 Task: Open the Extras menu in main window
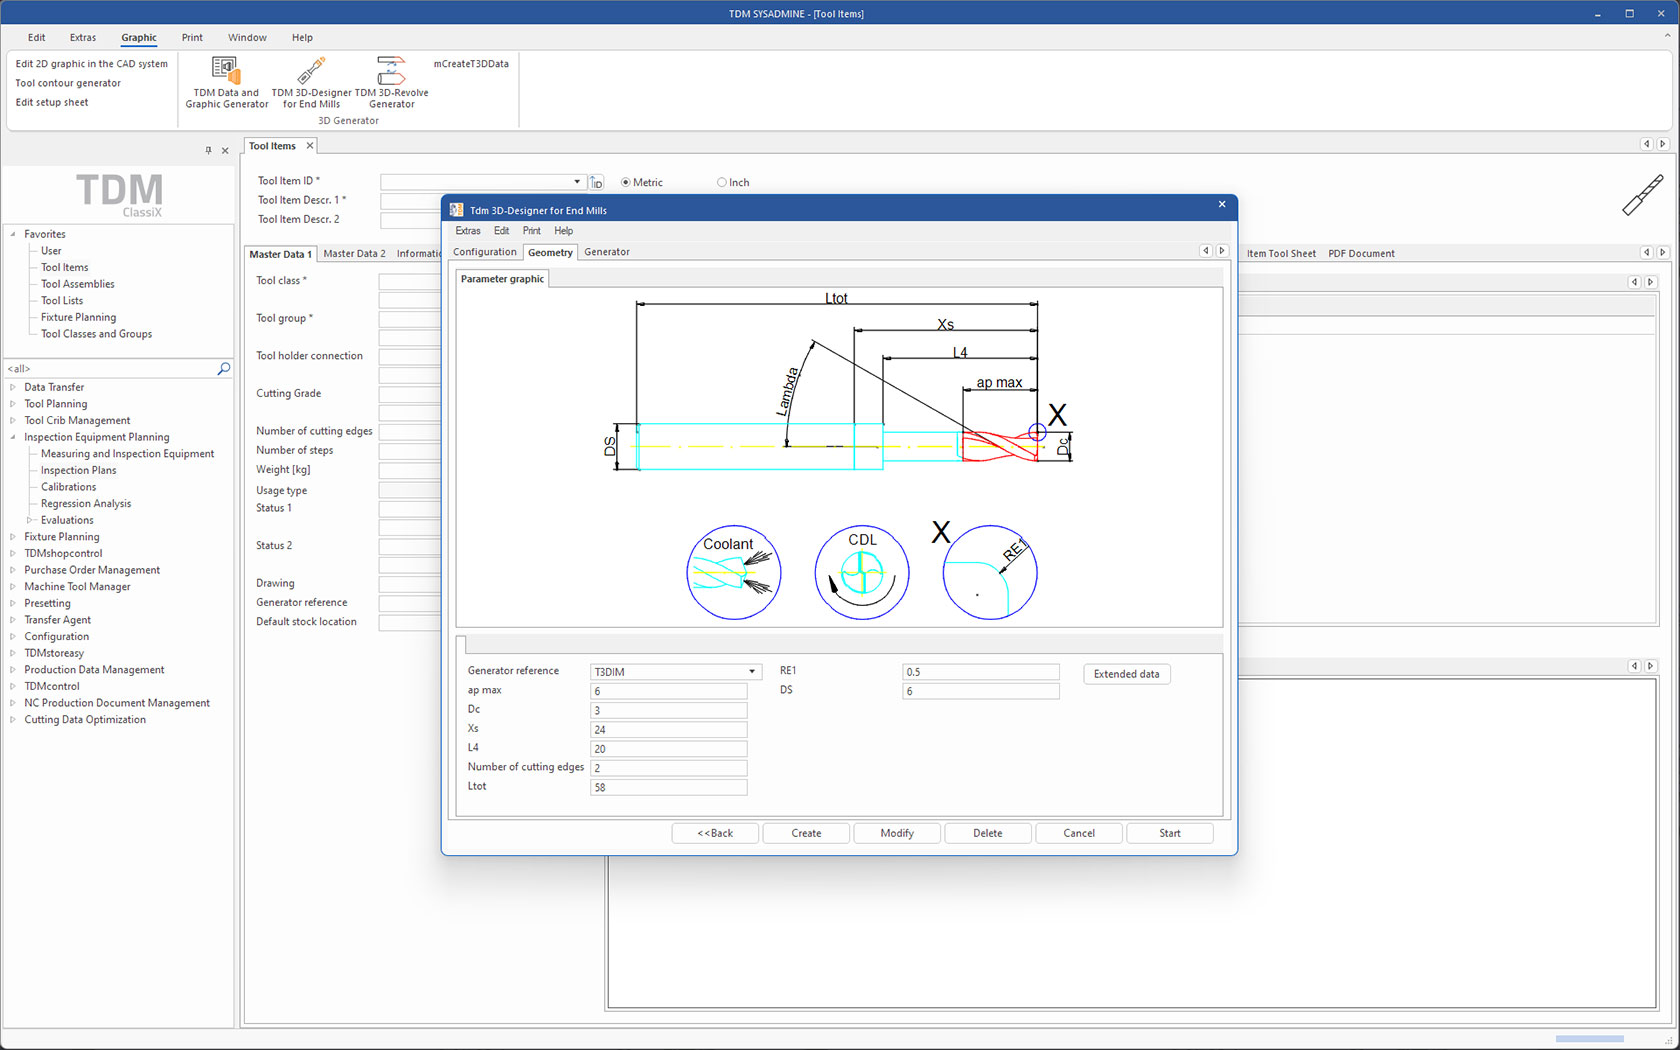[x=83, y=38]
